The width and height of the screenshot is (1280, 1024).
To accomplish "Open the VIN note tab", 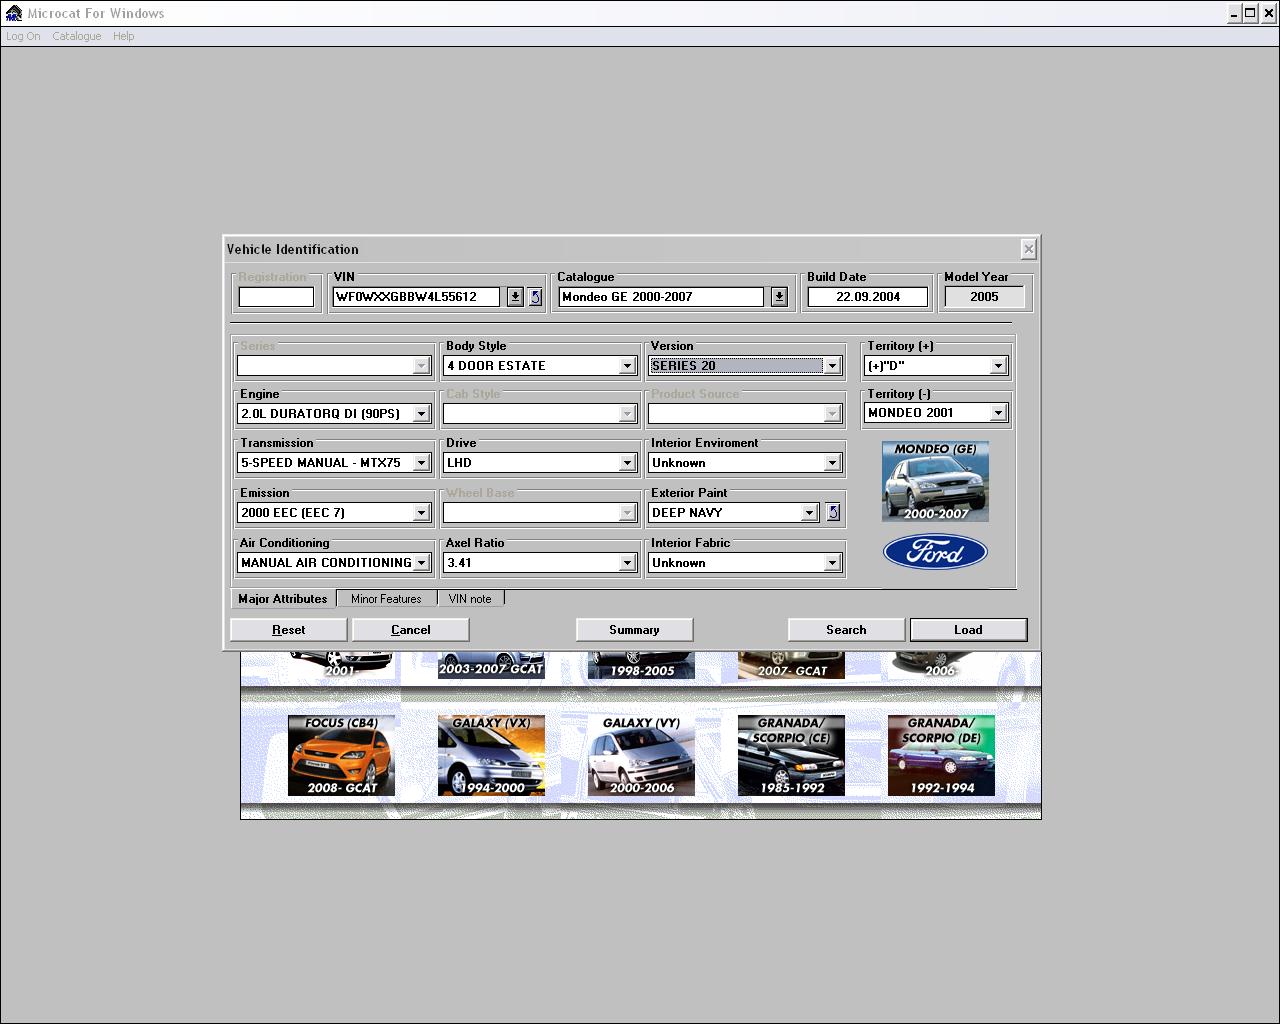I will point(470,599).
